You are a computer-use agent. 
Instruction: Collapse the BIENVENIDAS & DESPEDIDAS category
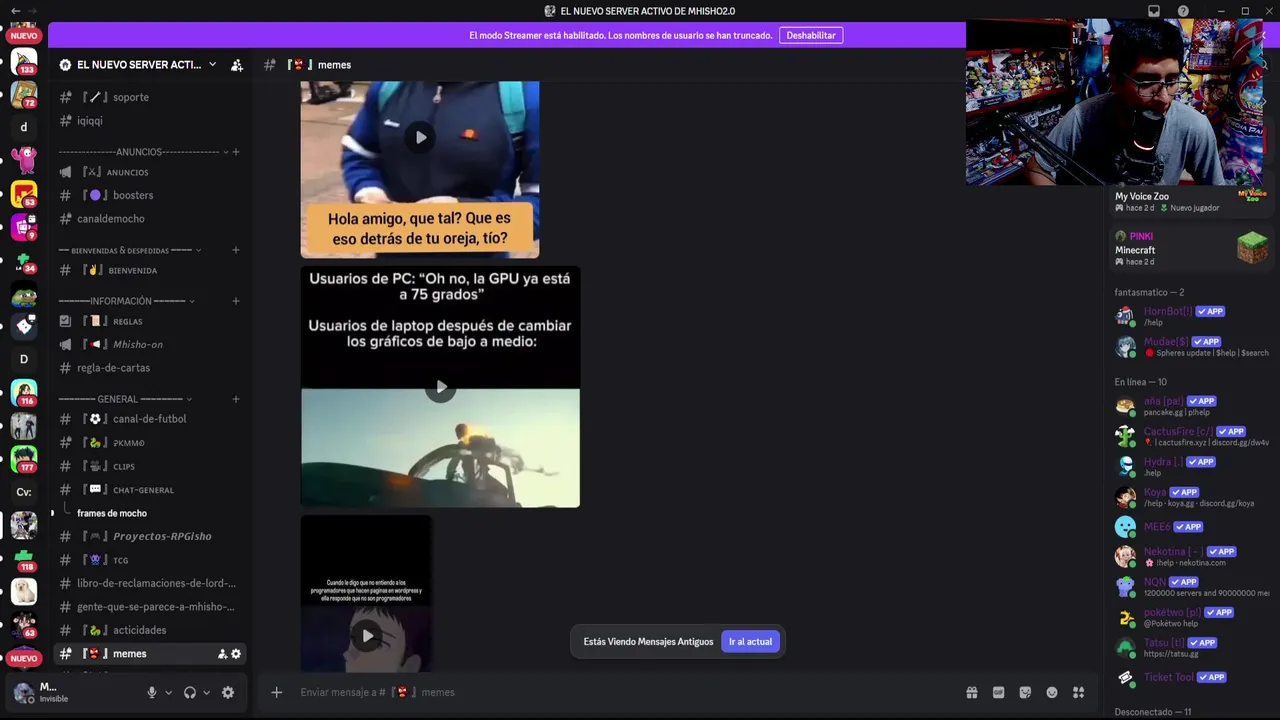130,250
